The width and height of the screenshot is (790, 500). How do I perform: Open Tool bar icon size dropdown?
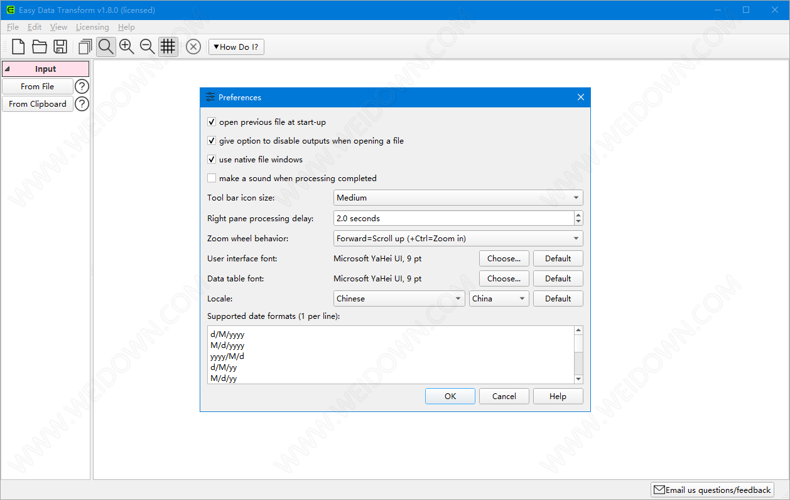click(x=458, y=198)
